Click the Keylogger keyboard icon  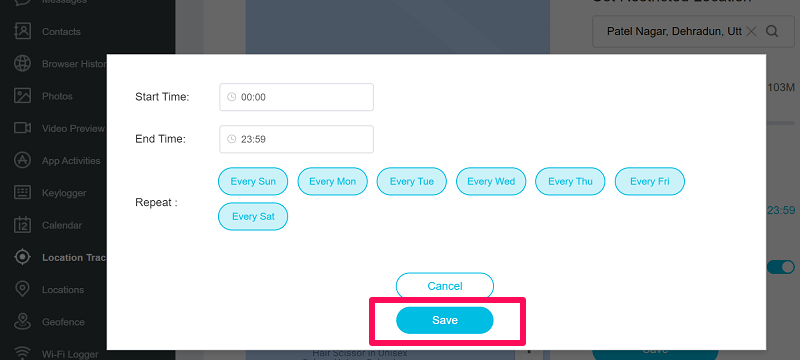coord(22,193)
